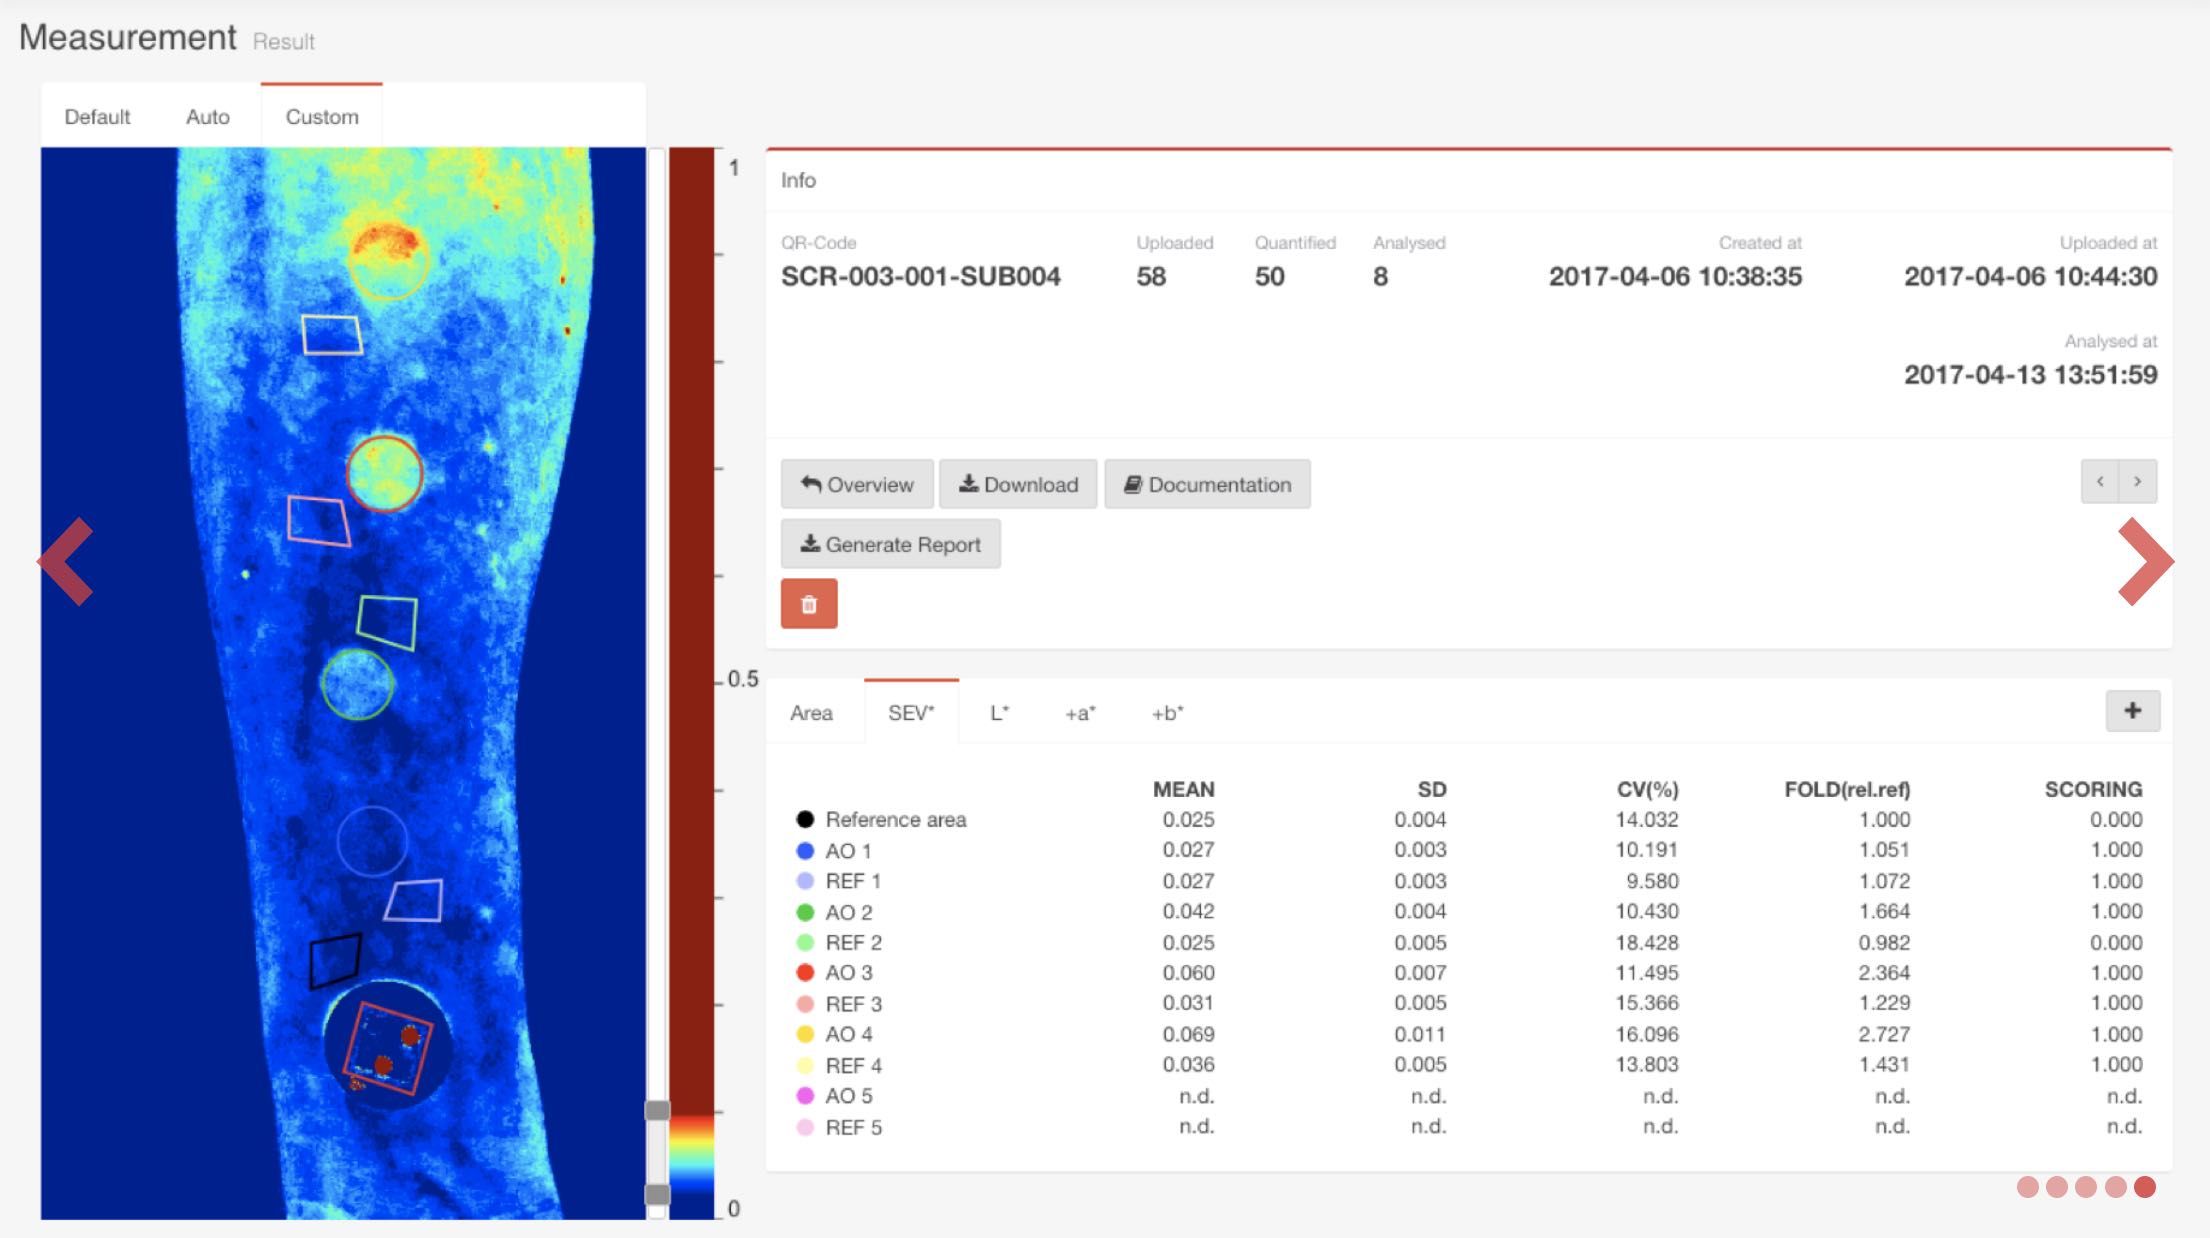Click AO 4 fold value 2.727
2210x1238 pixels.
[1884, 1034]
